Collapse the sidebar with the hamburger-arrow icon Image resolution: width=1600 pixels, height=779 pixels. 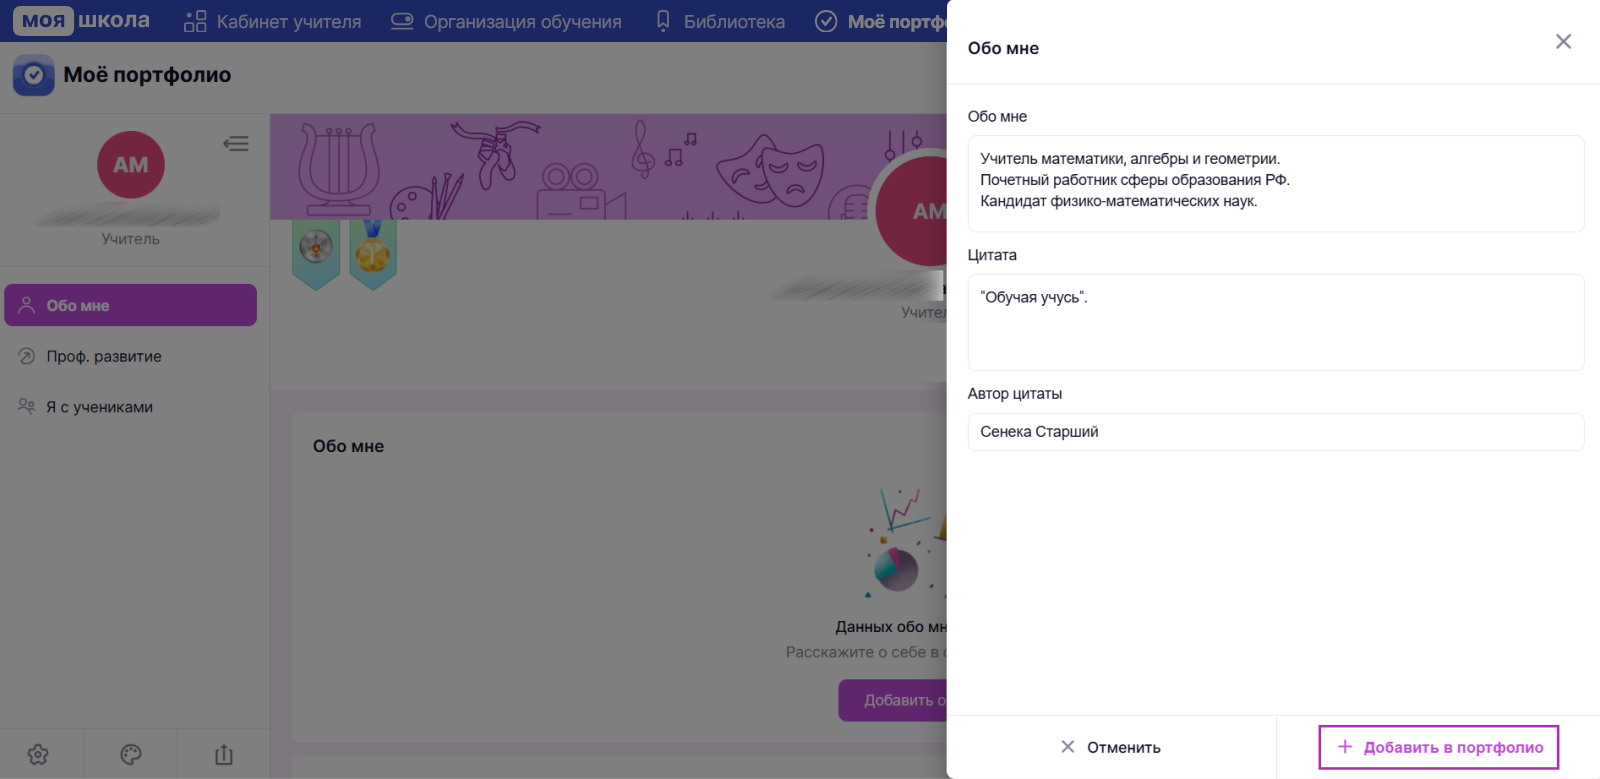click(236, 144)
